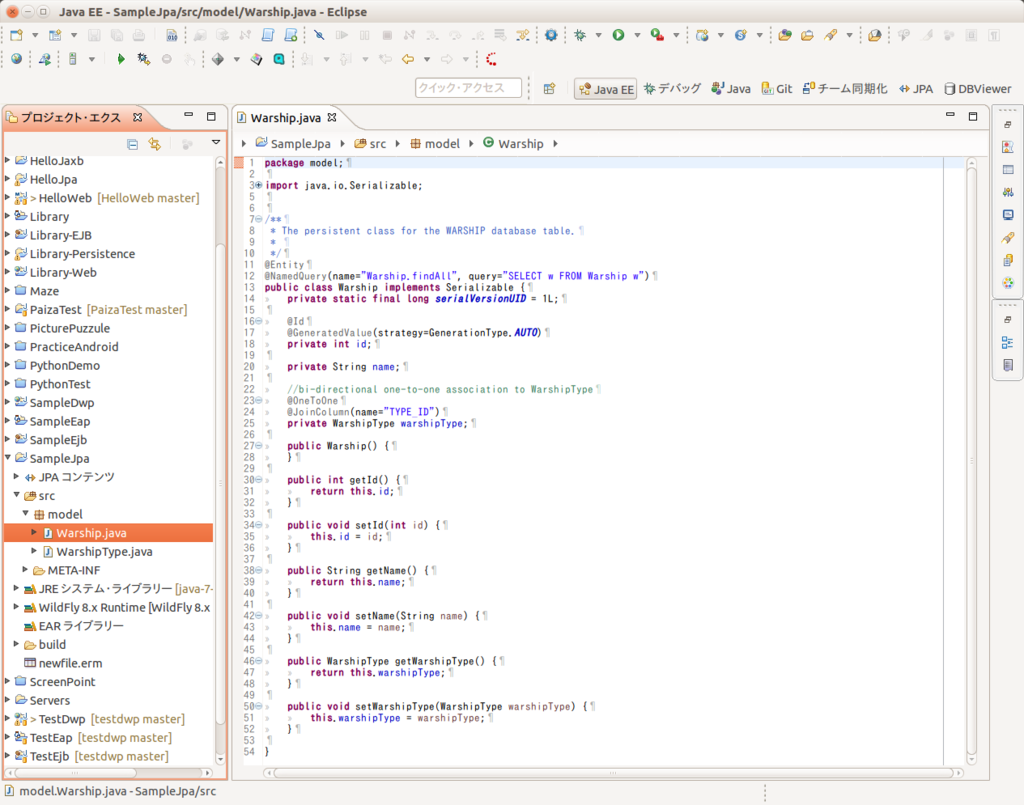Collapse the Javadoc comment fold at line 7
This screenshot has height=805, width=1024.
[x=259, y=219]
